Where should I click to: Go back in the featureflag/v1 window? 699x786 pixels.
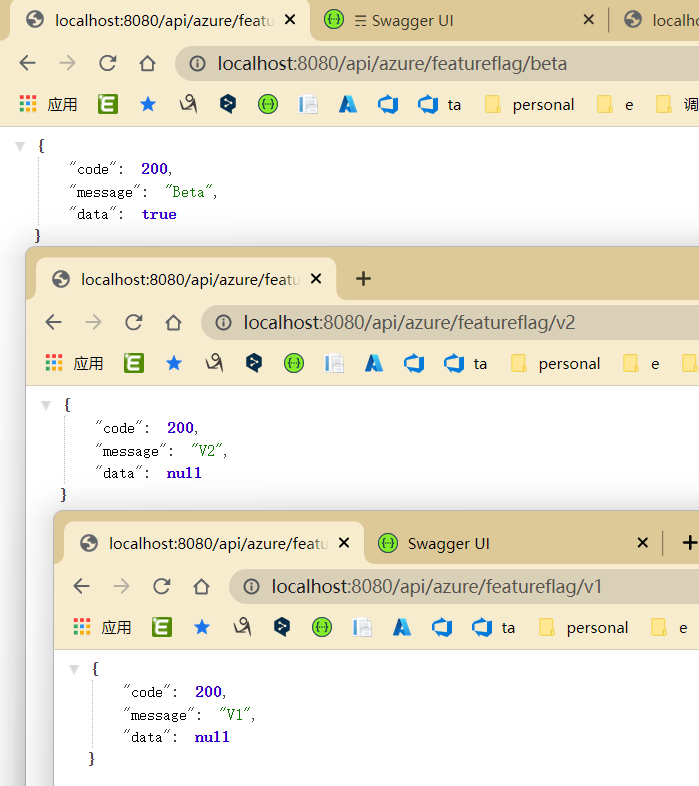[81, 587]
